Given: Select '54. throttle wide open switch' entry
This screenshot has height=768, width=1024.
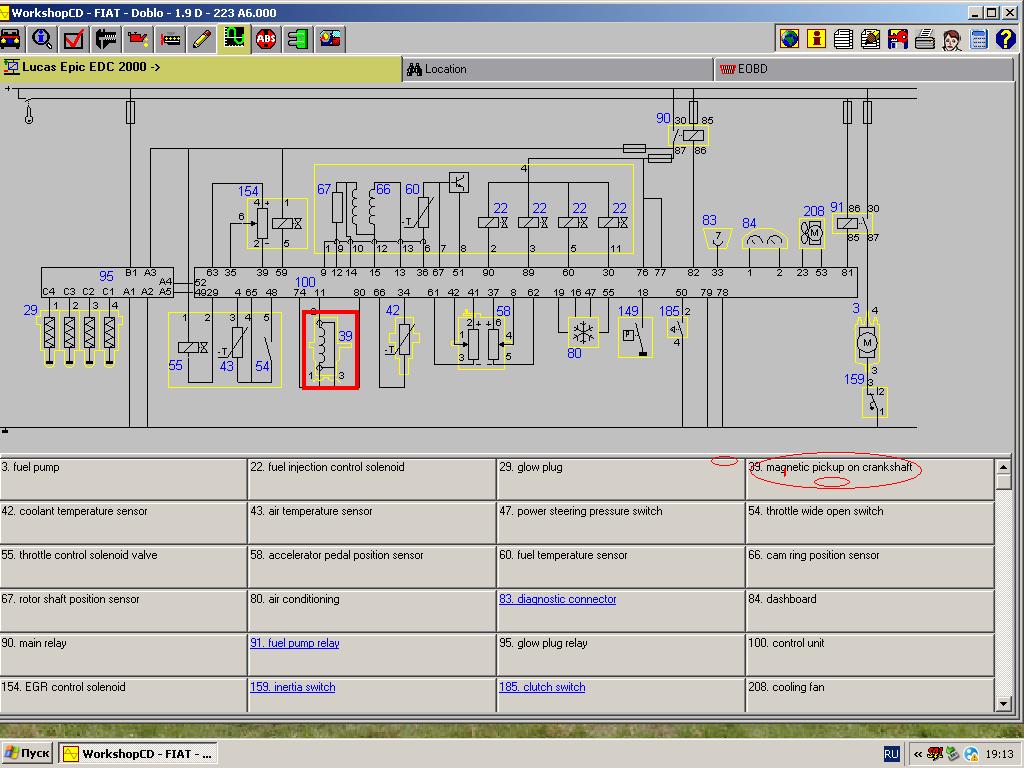Looking at the screenshot, I should [x=870, y=522].
